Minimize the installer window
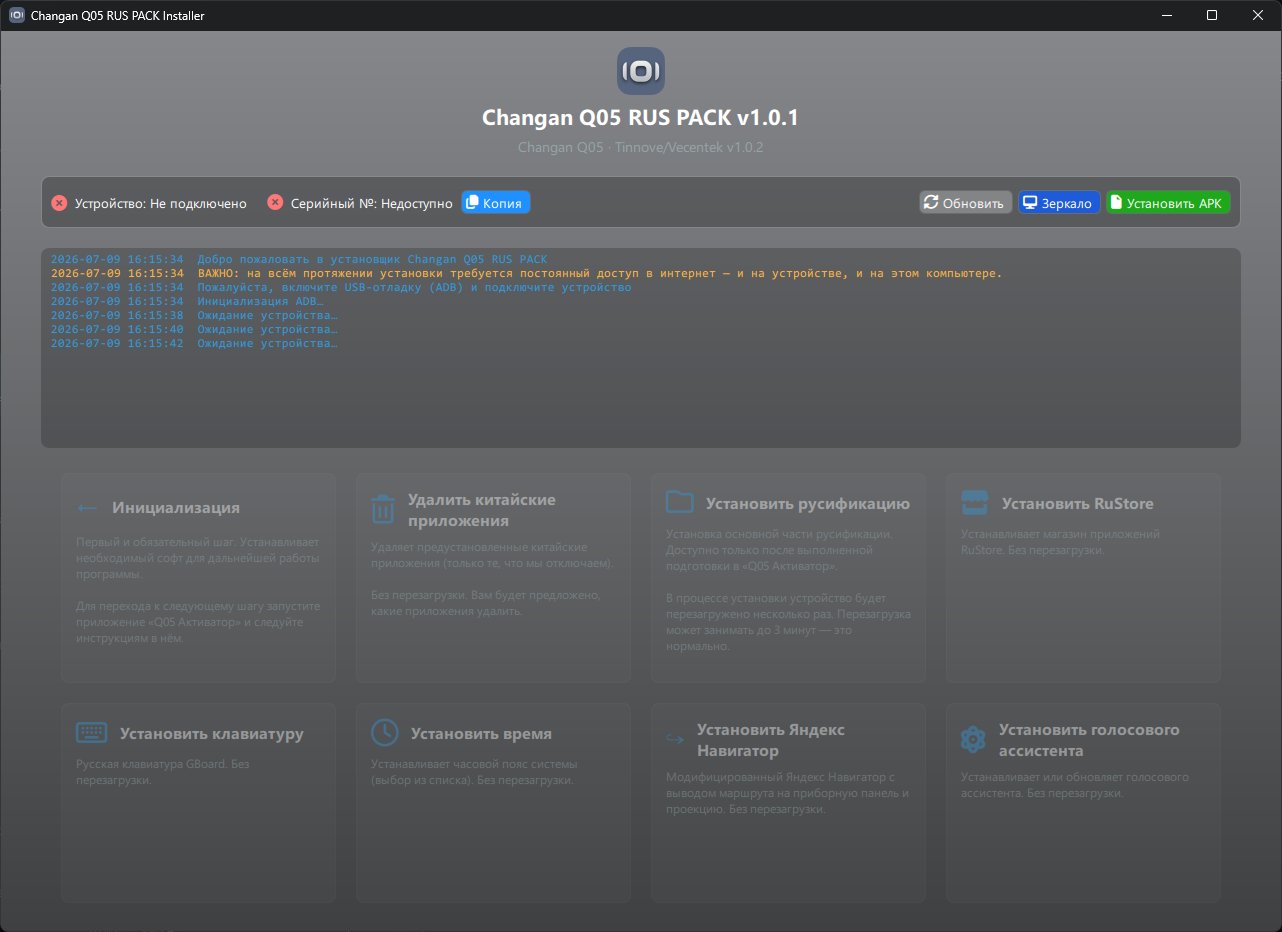1282x932 pixels. coord(1166,15)
